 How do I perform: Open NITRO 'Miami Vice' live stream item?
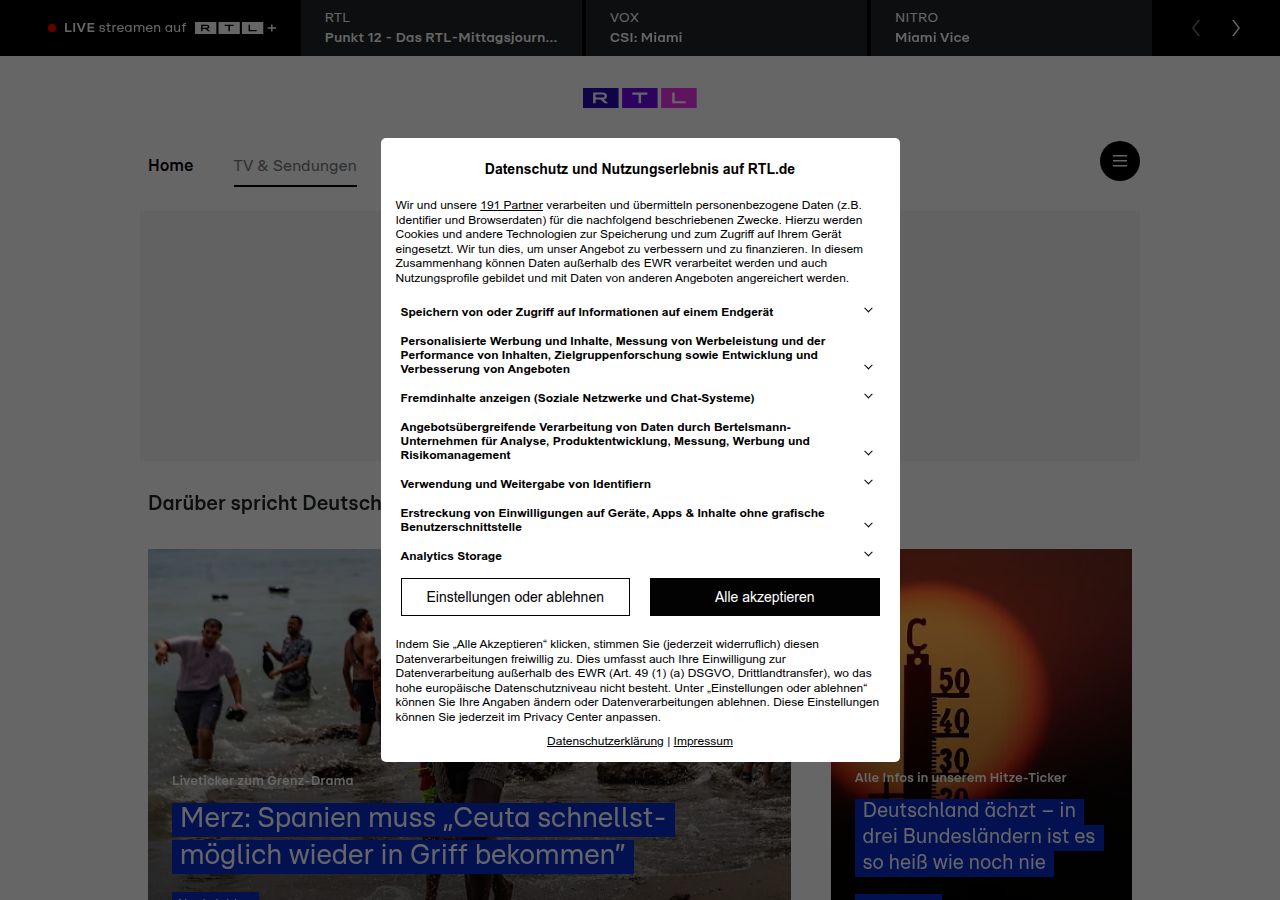point(1011,28)
